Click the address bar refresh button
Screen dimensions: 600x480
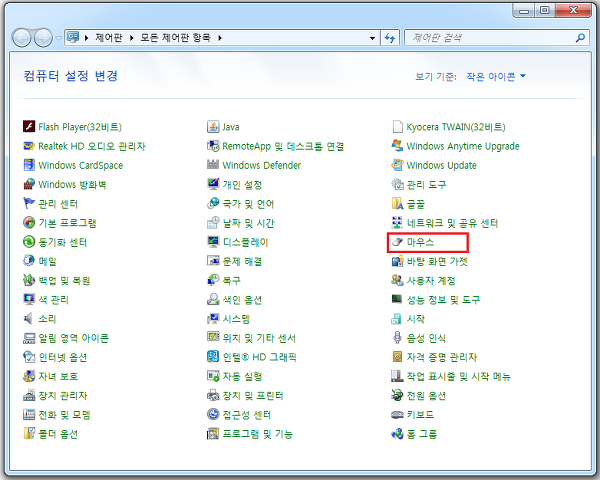coord(390,38)
